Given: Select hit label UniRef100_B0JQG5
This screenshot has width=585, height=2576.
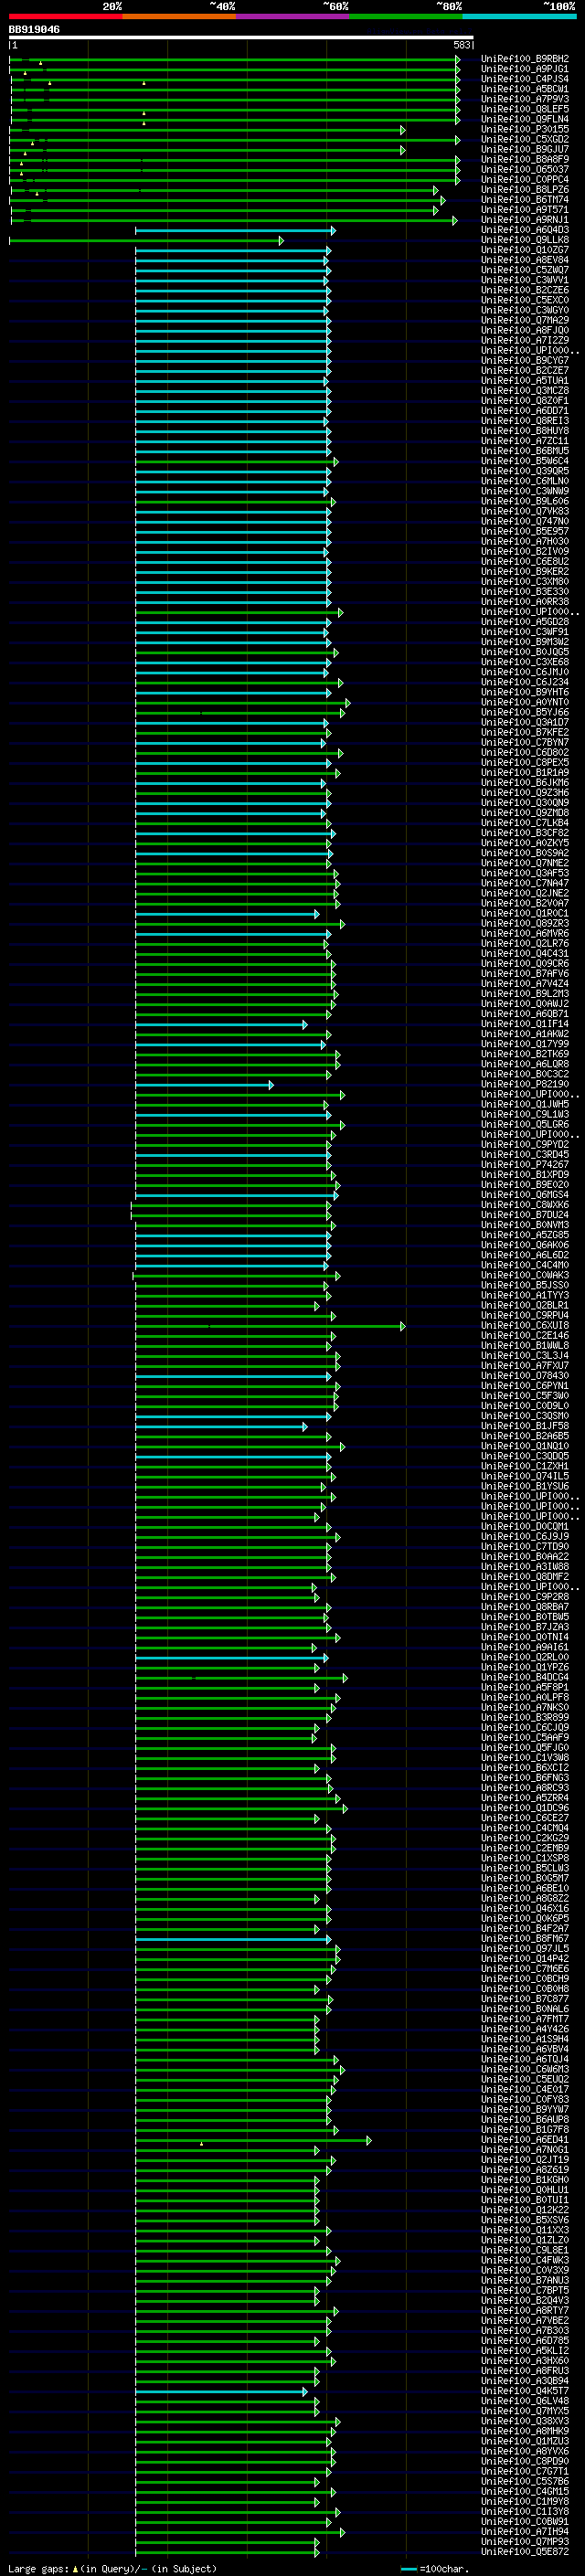Looking at the screenshot, I should (x=525, y=652).
